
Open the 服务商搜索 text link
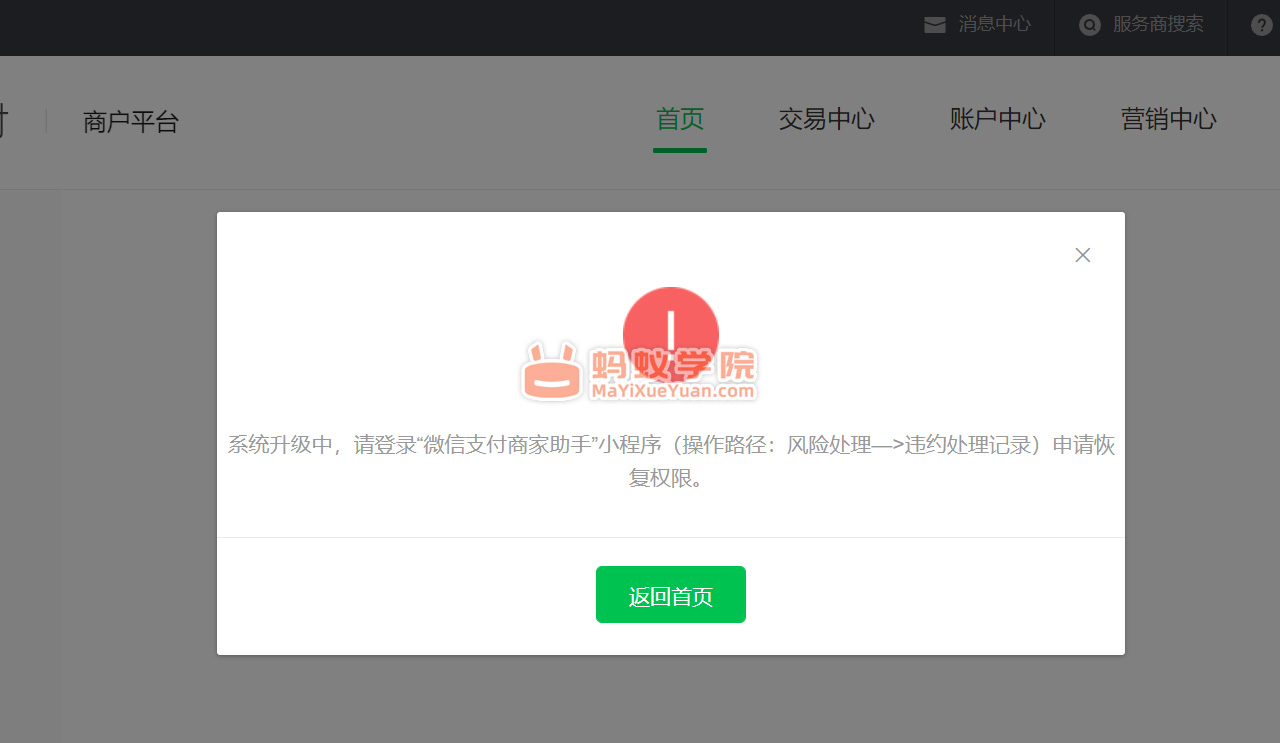point(1158,25)
